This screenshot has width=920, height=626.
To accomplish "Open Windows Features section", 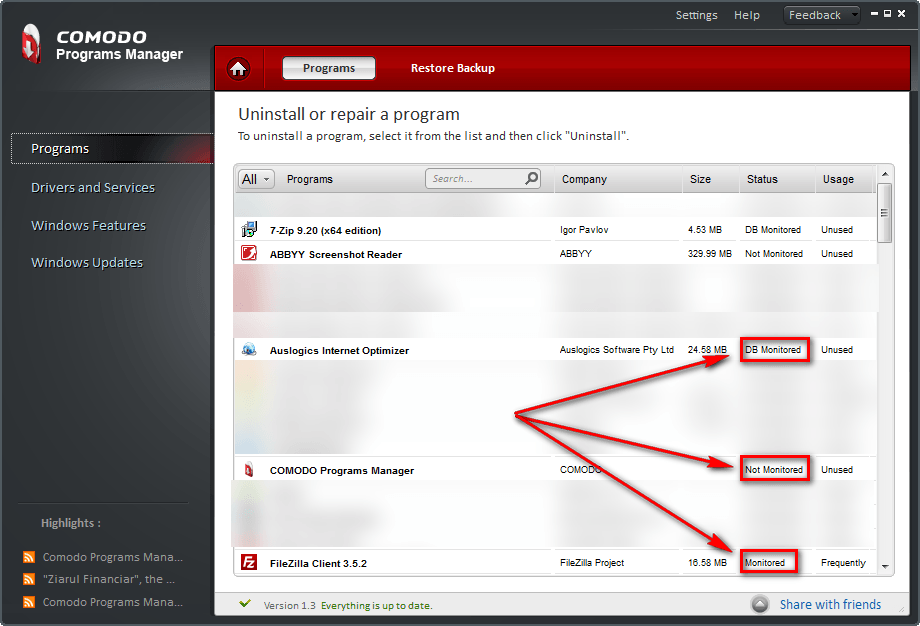I will 89,225.
